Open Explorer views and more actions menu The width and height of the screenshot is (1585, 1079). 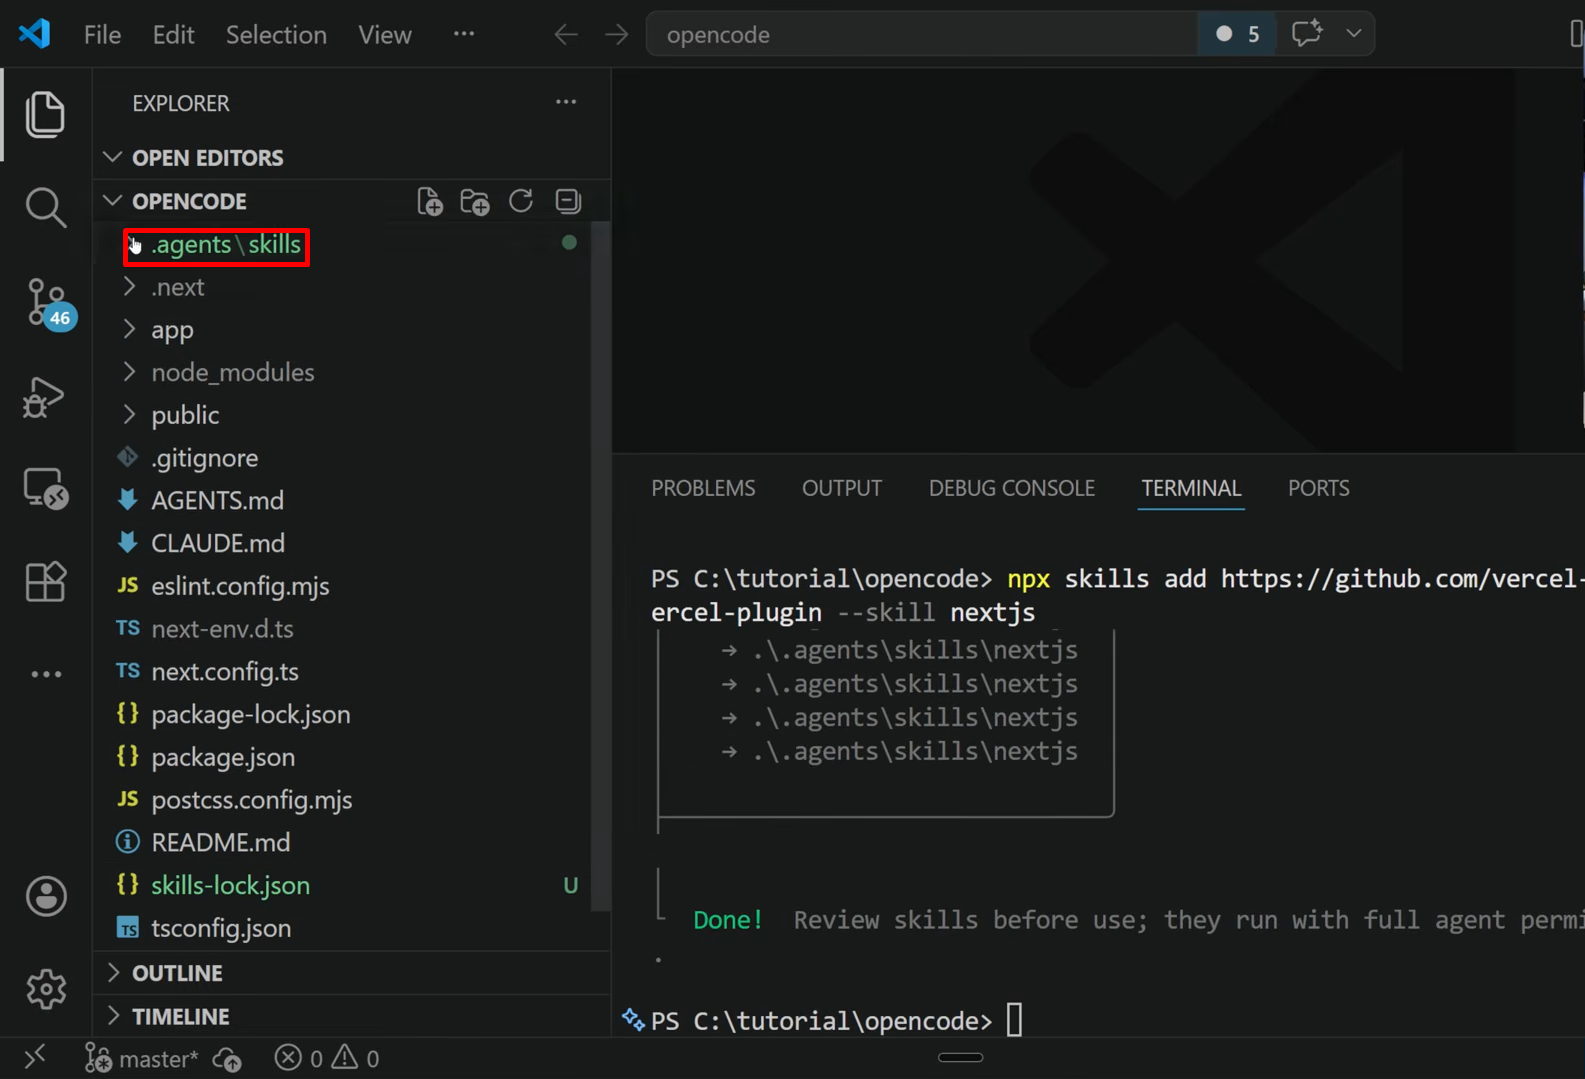[x=566, y=102]
